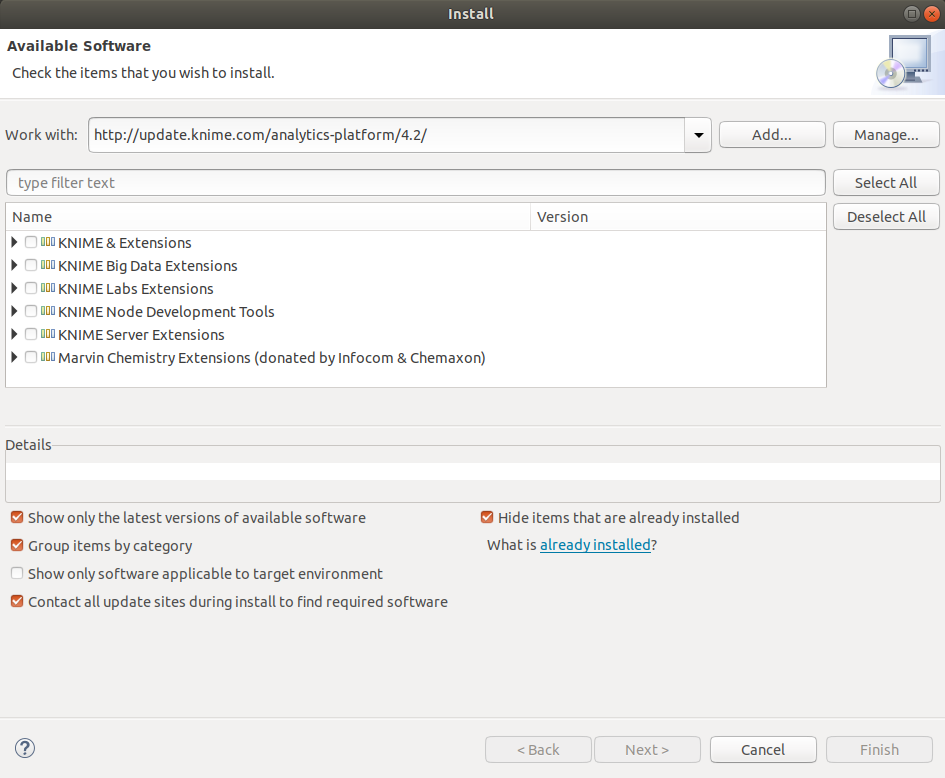
Task: Close the Install dialog window
Action: 931,13
